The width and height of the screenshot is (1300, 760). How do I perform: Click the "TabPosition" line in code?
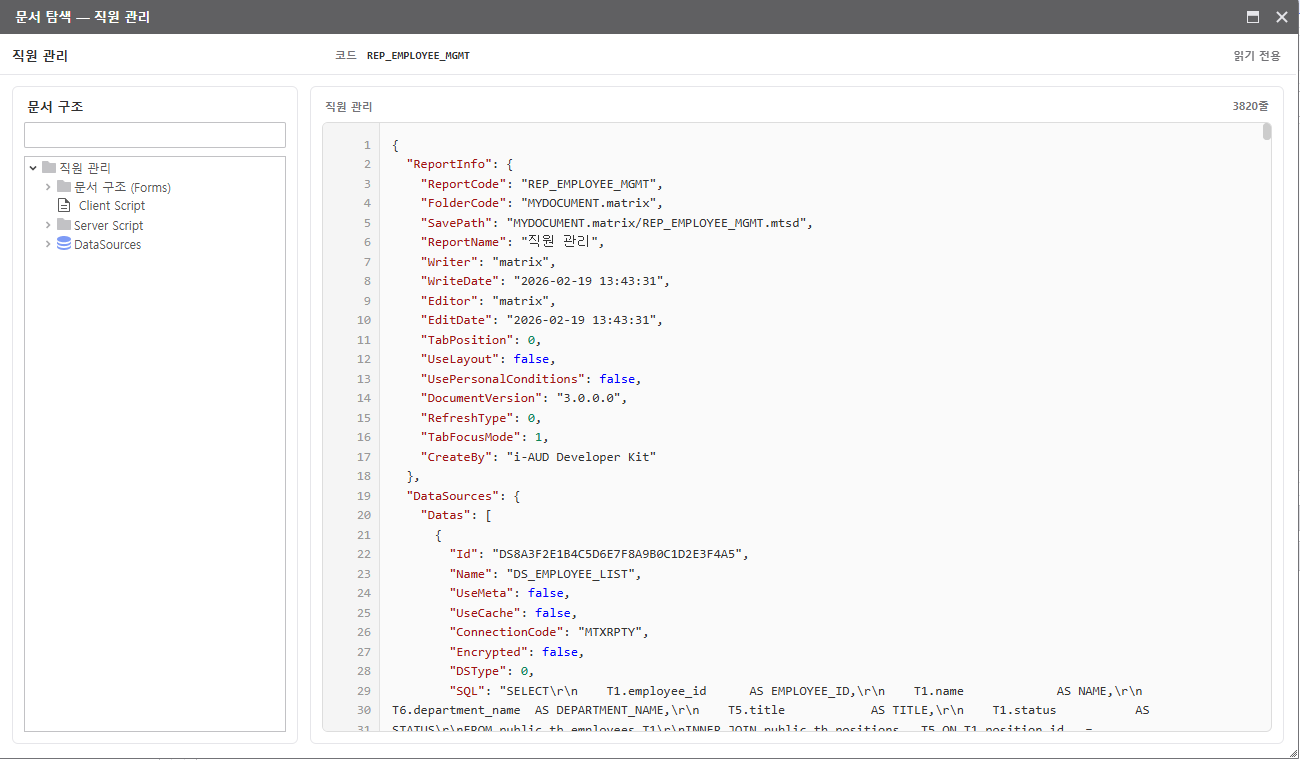[481, 340]
